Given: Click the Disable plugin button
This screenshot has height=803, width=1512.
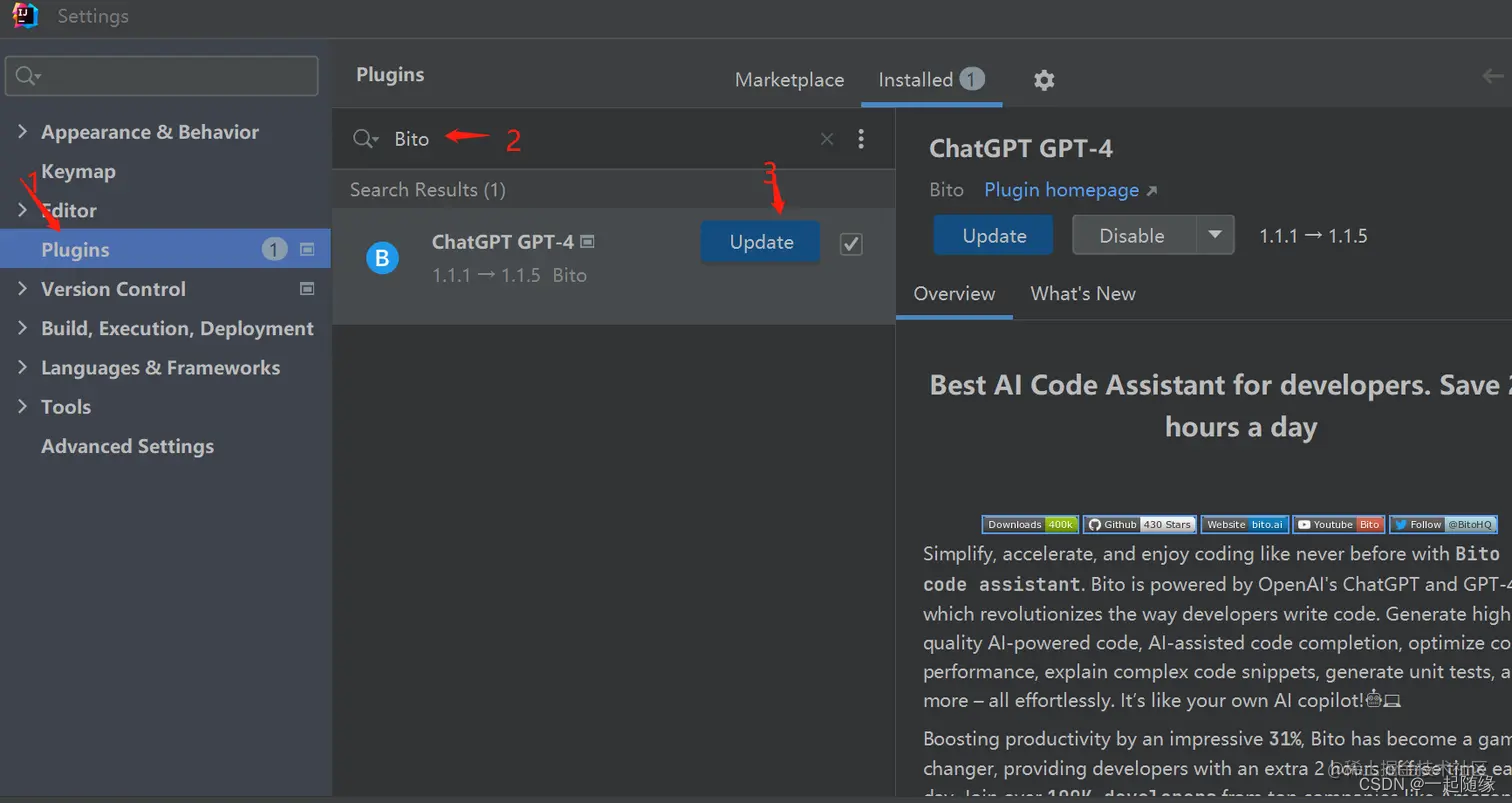Looking at the screenshot, I should (x=1132, y=235).
